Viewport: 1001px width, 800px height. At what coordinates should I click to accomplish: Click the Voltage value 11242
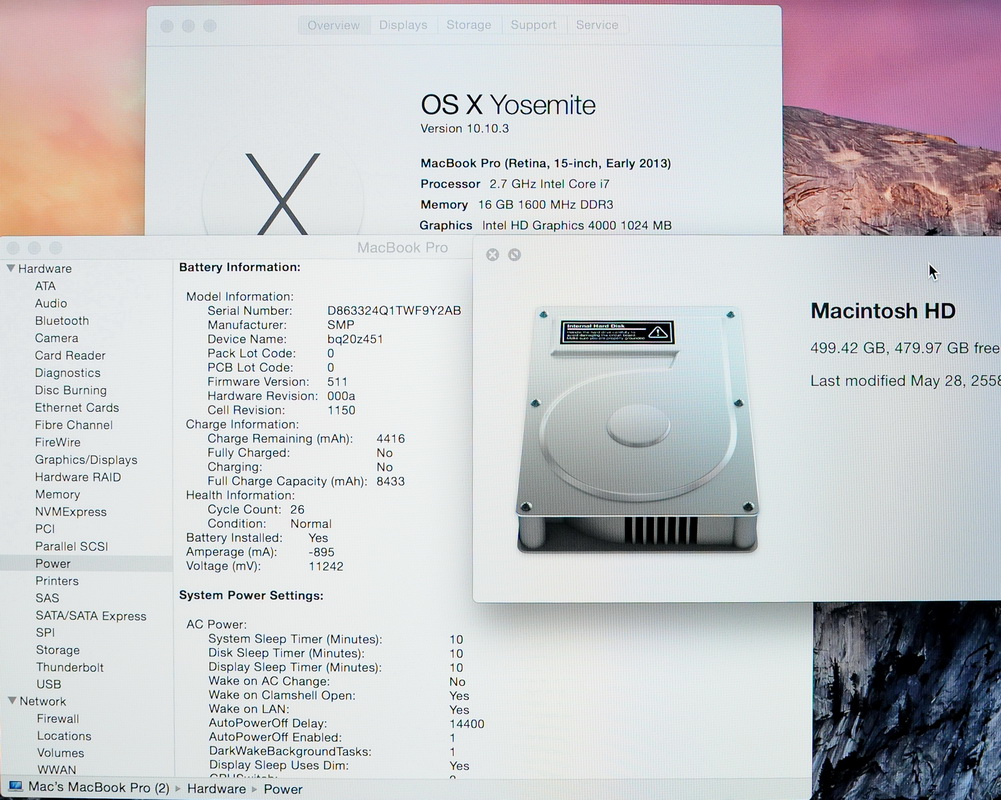click(326, 566)
